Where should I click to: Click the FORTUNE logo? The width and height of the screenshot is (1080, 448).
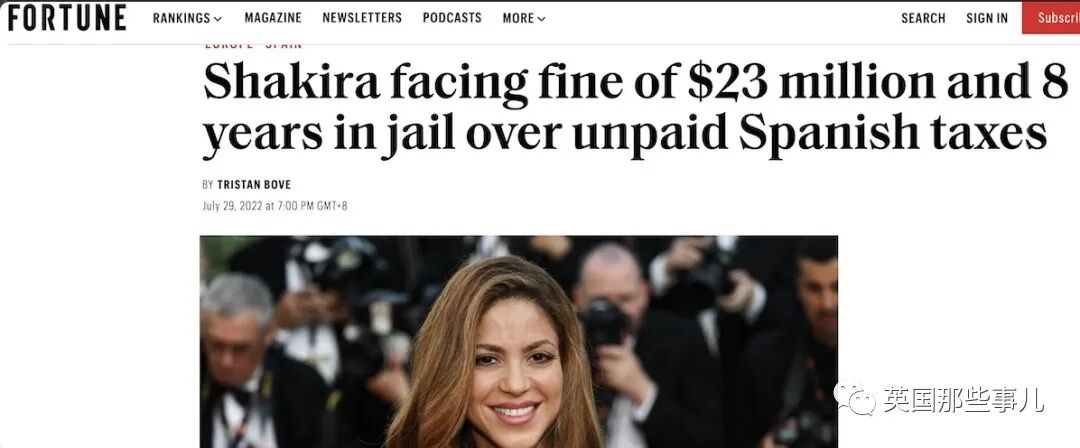pos(67,18)
